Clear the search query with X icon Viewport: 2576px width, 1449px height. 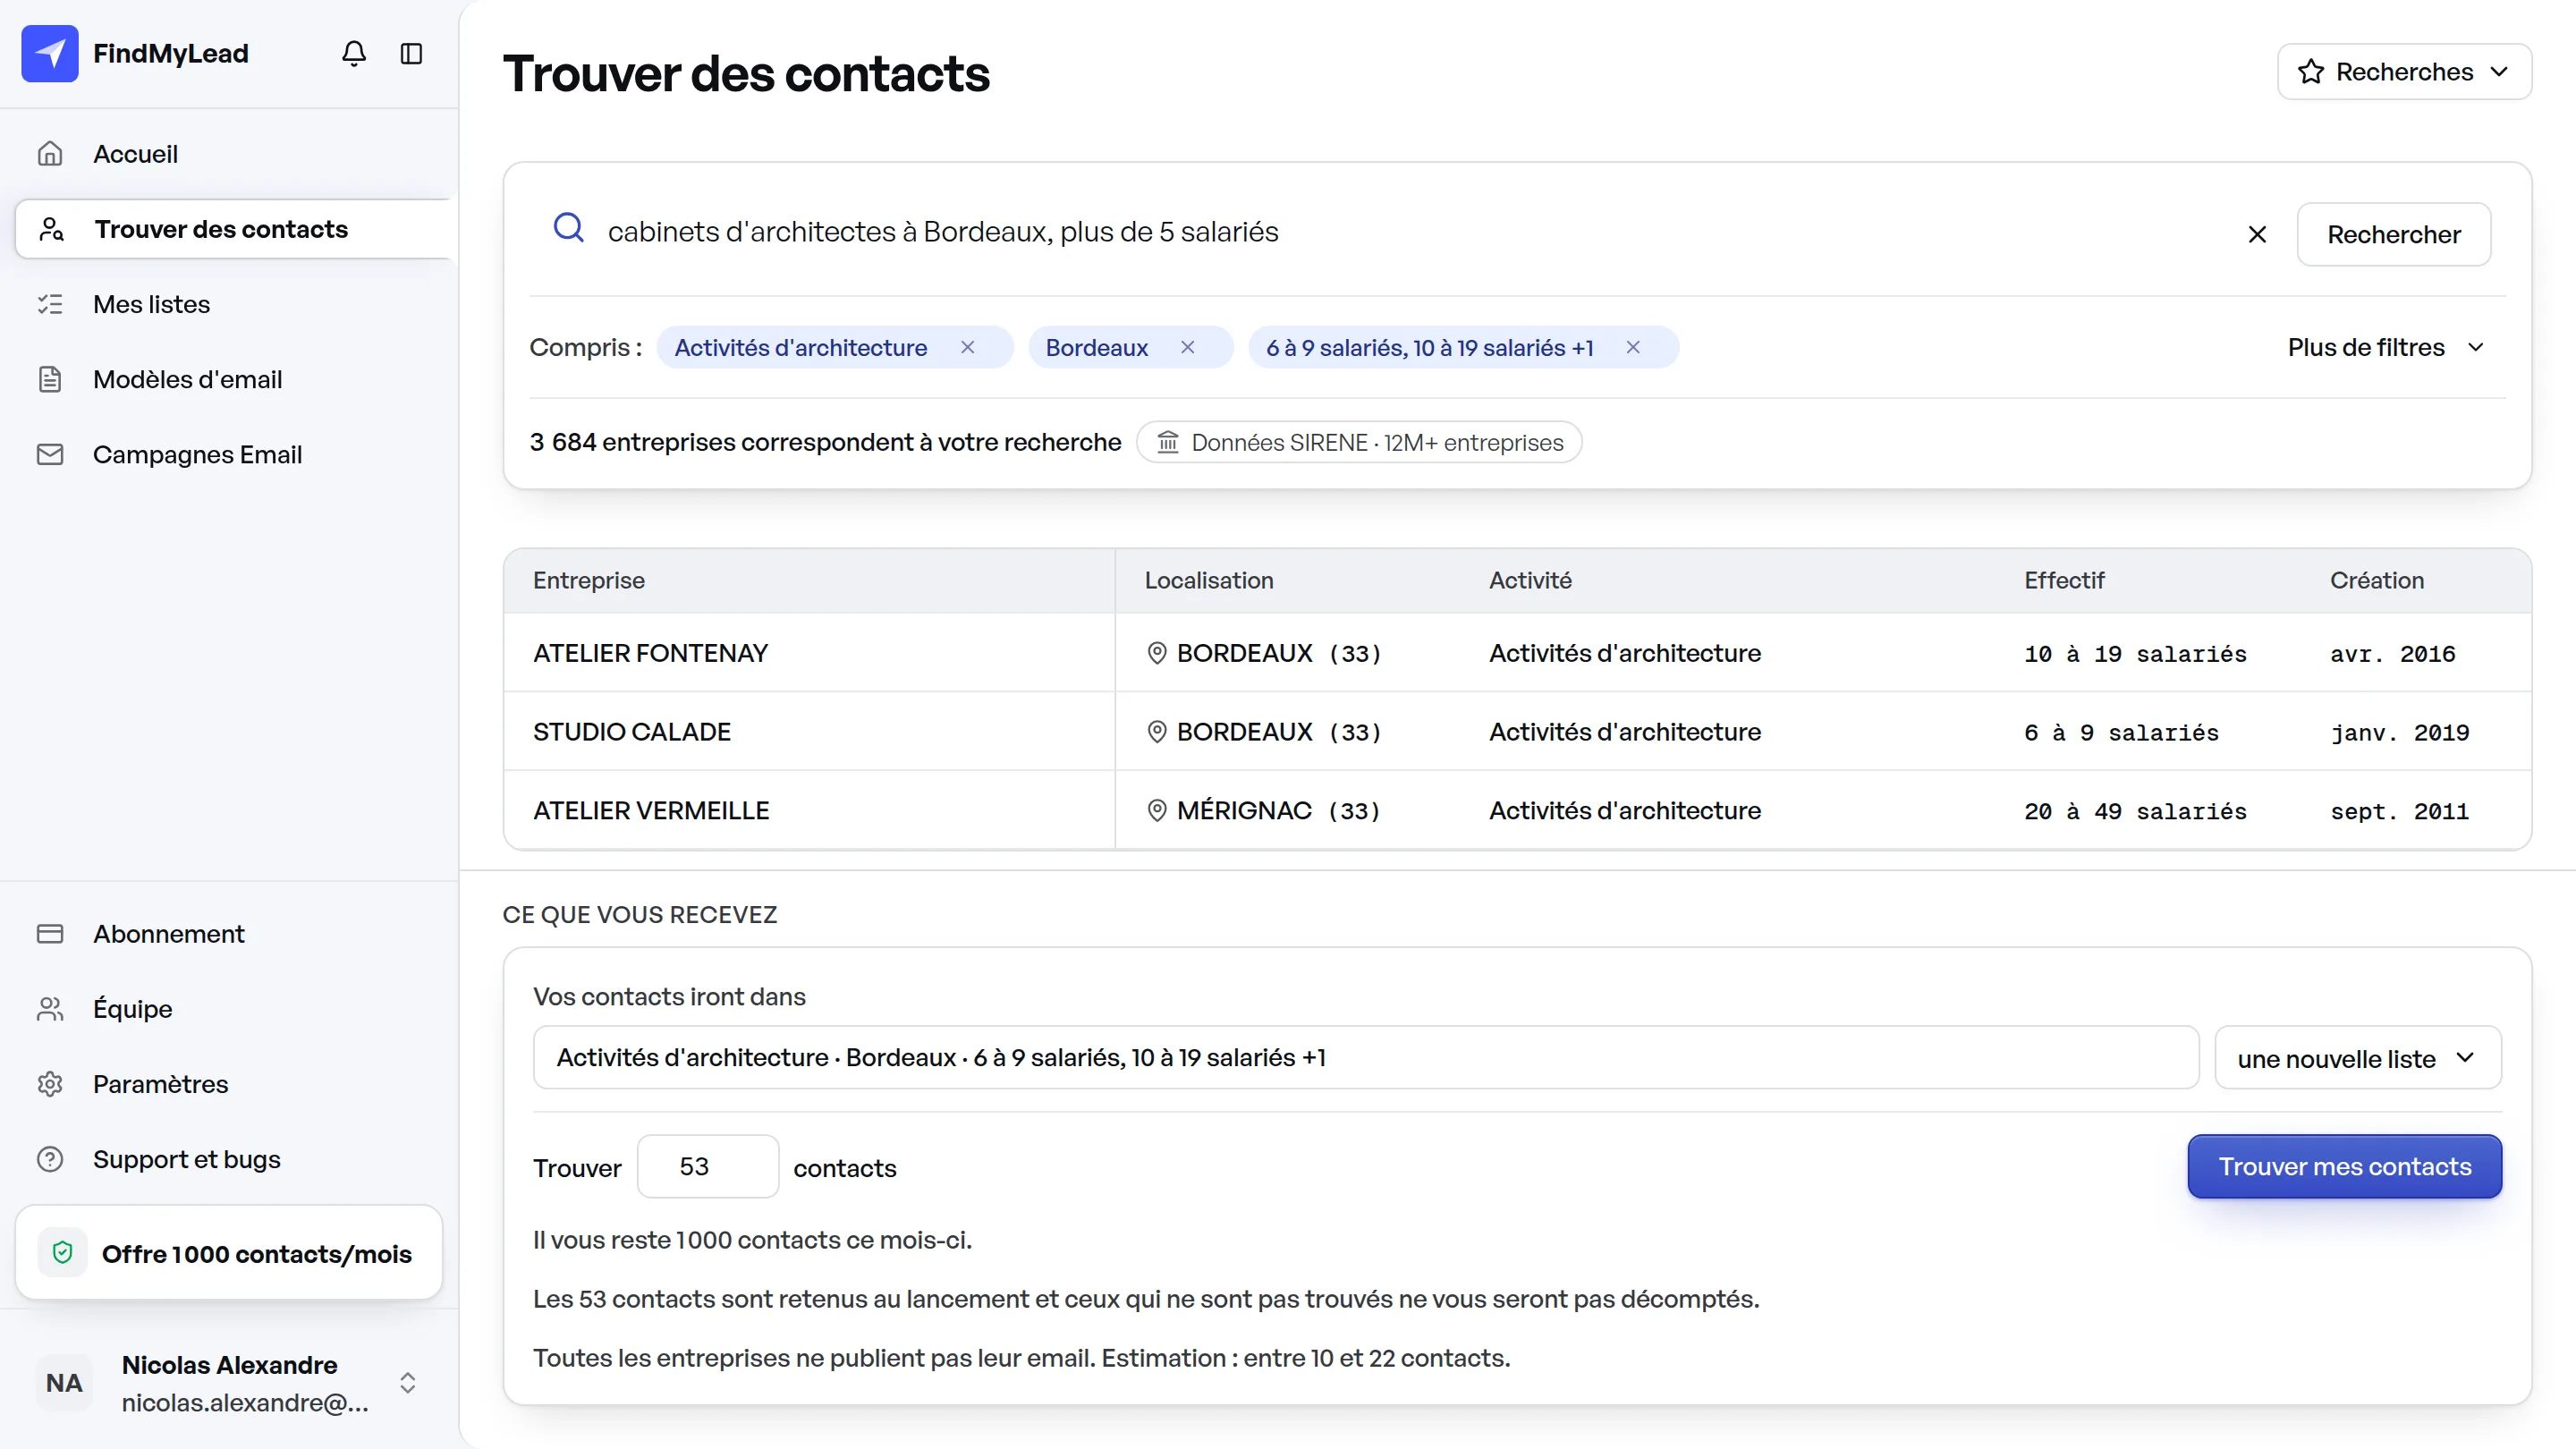(2257, 234)
